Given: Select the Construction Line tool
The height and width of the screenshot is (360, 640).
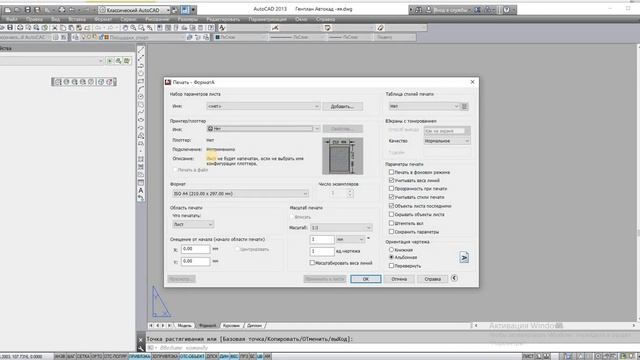Looking at the screenshot, I should (141, 58).
